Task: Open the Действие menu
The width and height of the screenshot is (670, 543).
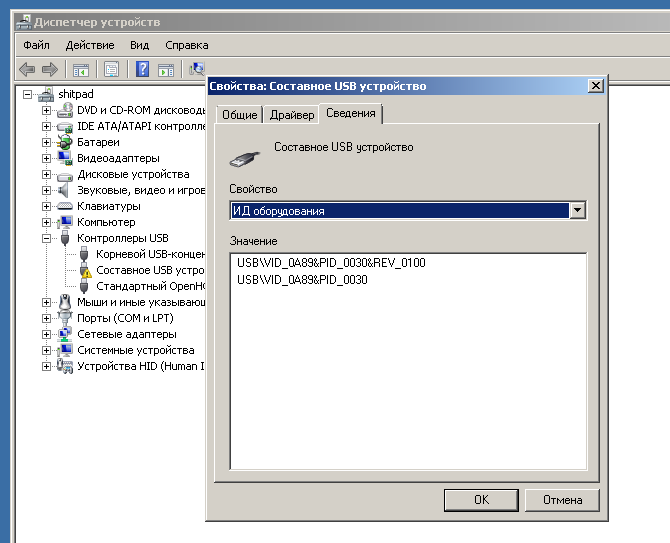Action: 90,45
